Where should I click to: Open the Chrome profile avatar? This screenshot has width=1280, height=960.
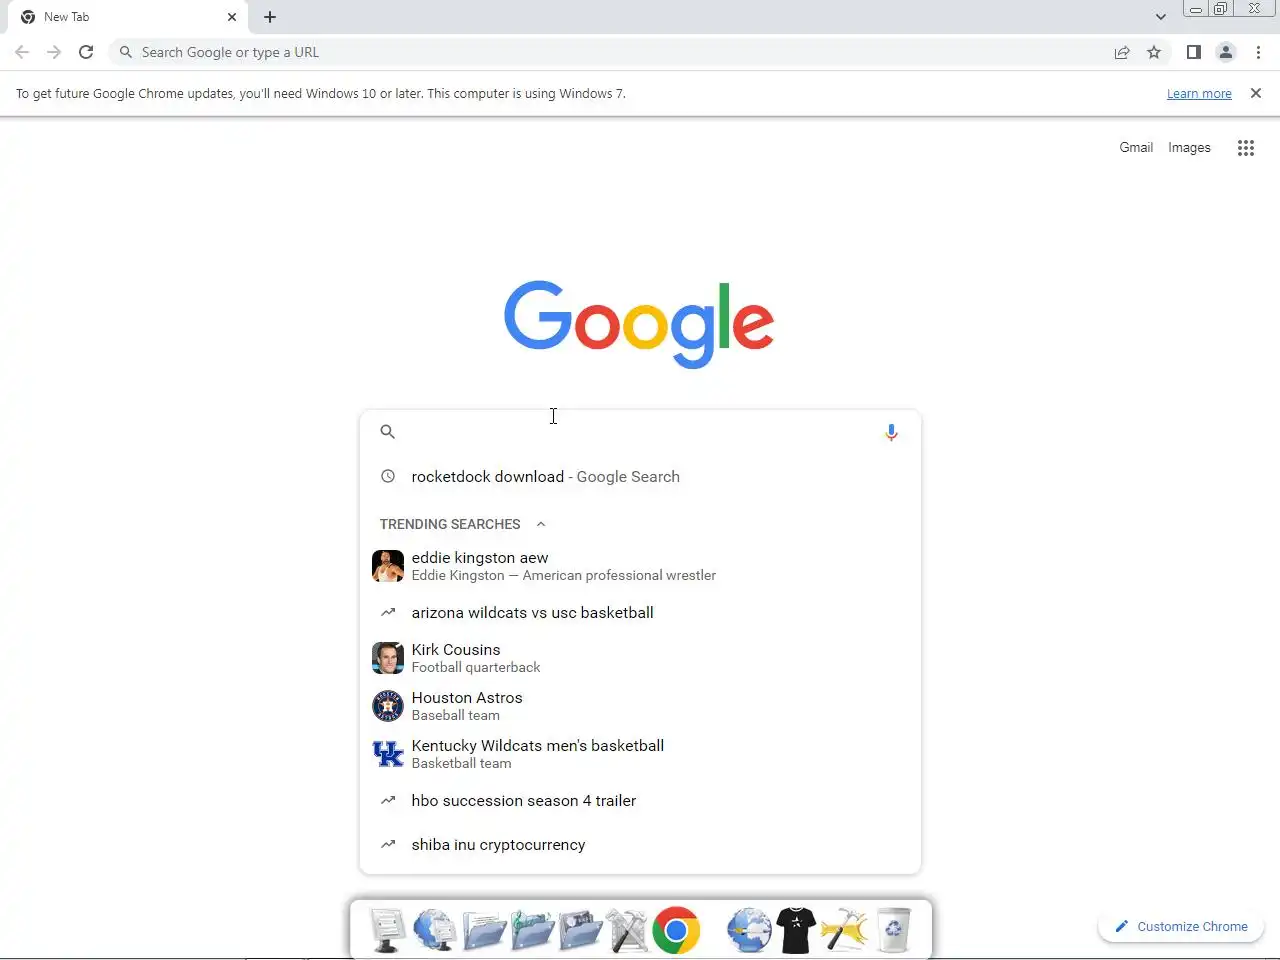point(1225,52)
